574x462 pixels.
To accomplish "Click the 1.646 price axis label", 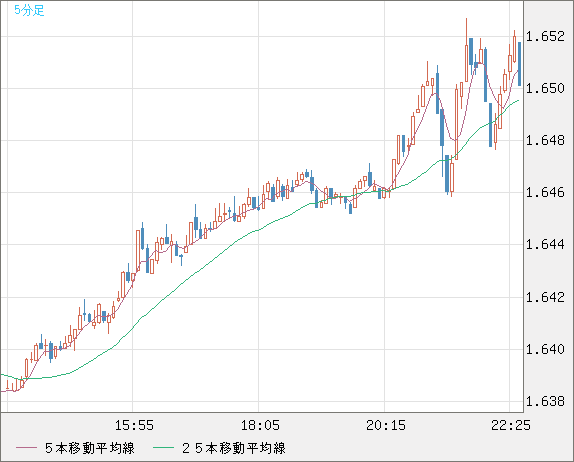I will (545, 192).
